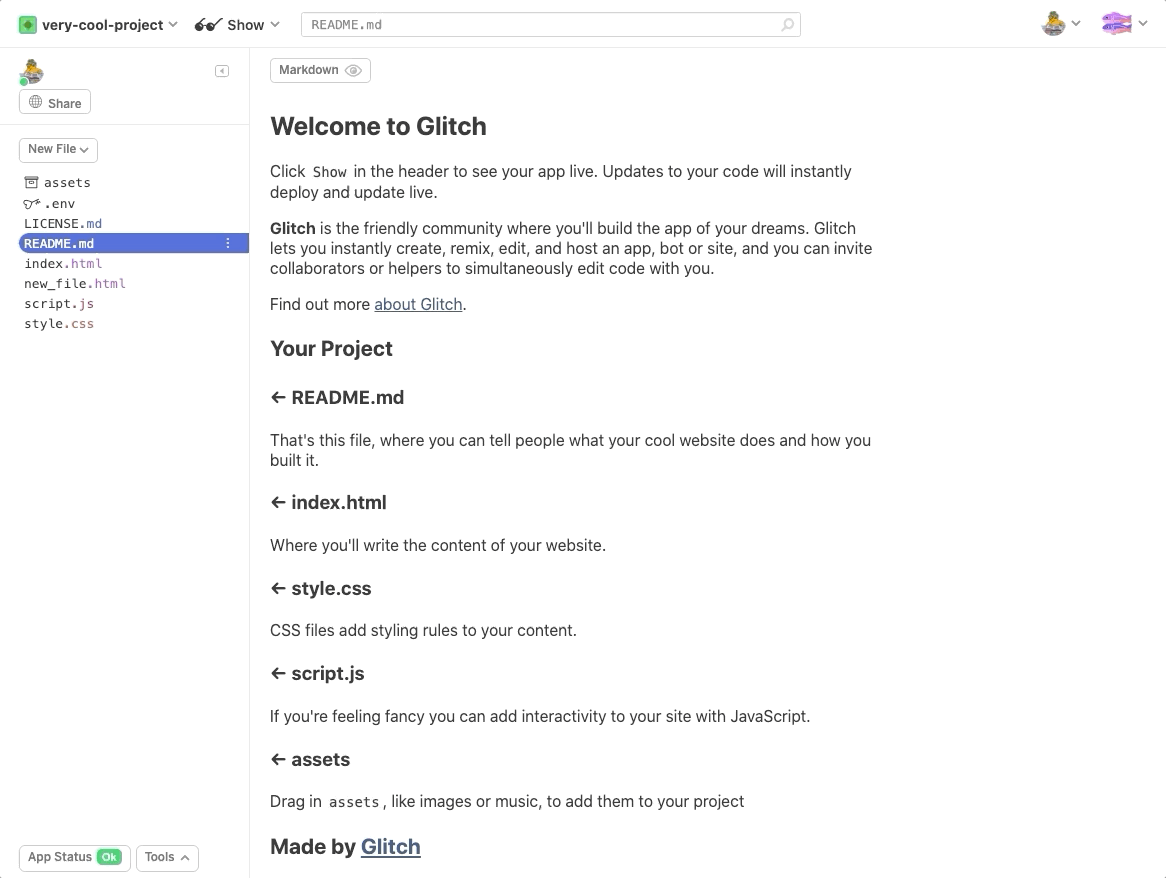The width and height of the screenshot is (1166, 878).
Task: Focus the README.md search field
Action: [x=540, y=25]
